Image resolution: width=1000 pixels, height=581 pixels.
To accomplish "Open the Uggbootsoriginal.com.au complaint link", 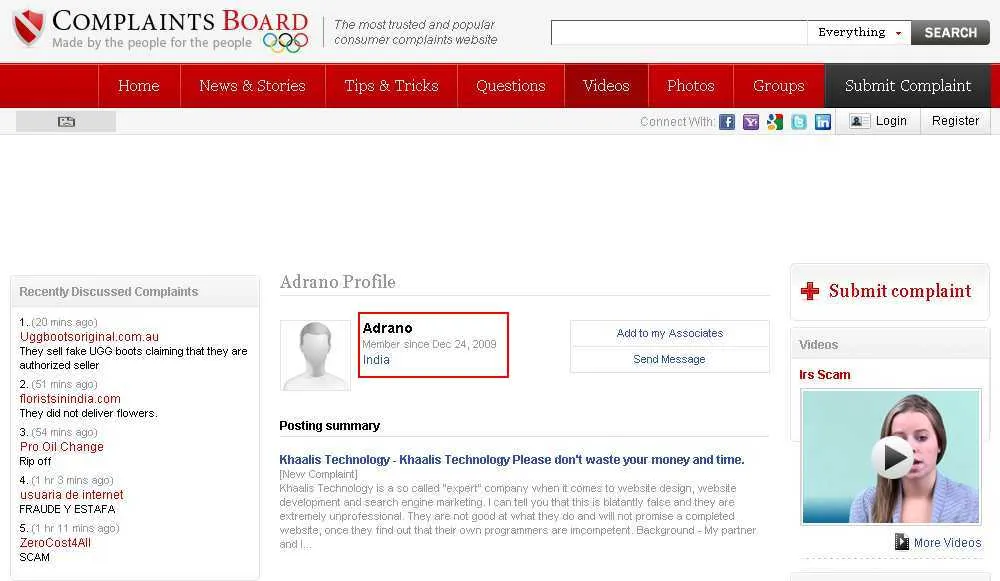I will click(89, 337).
